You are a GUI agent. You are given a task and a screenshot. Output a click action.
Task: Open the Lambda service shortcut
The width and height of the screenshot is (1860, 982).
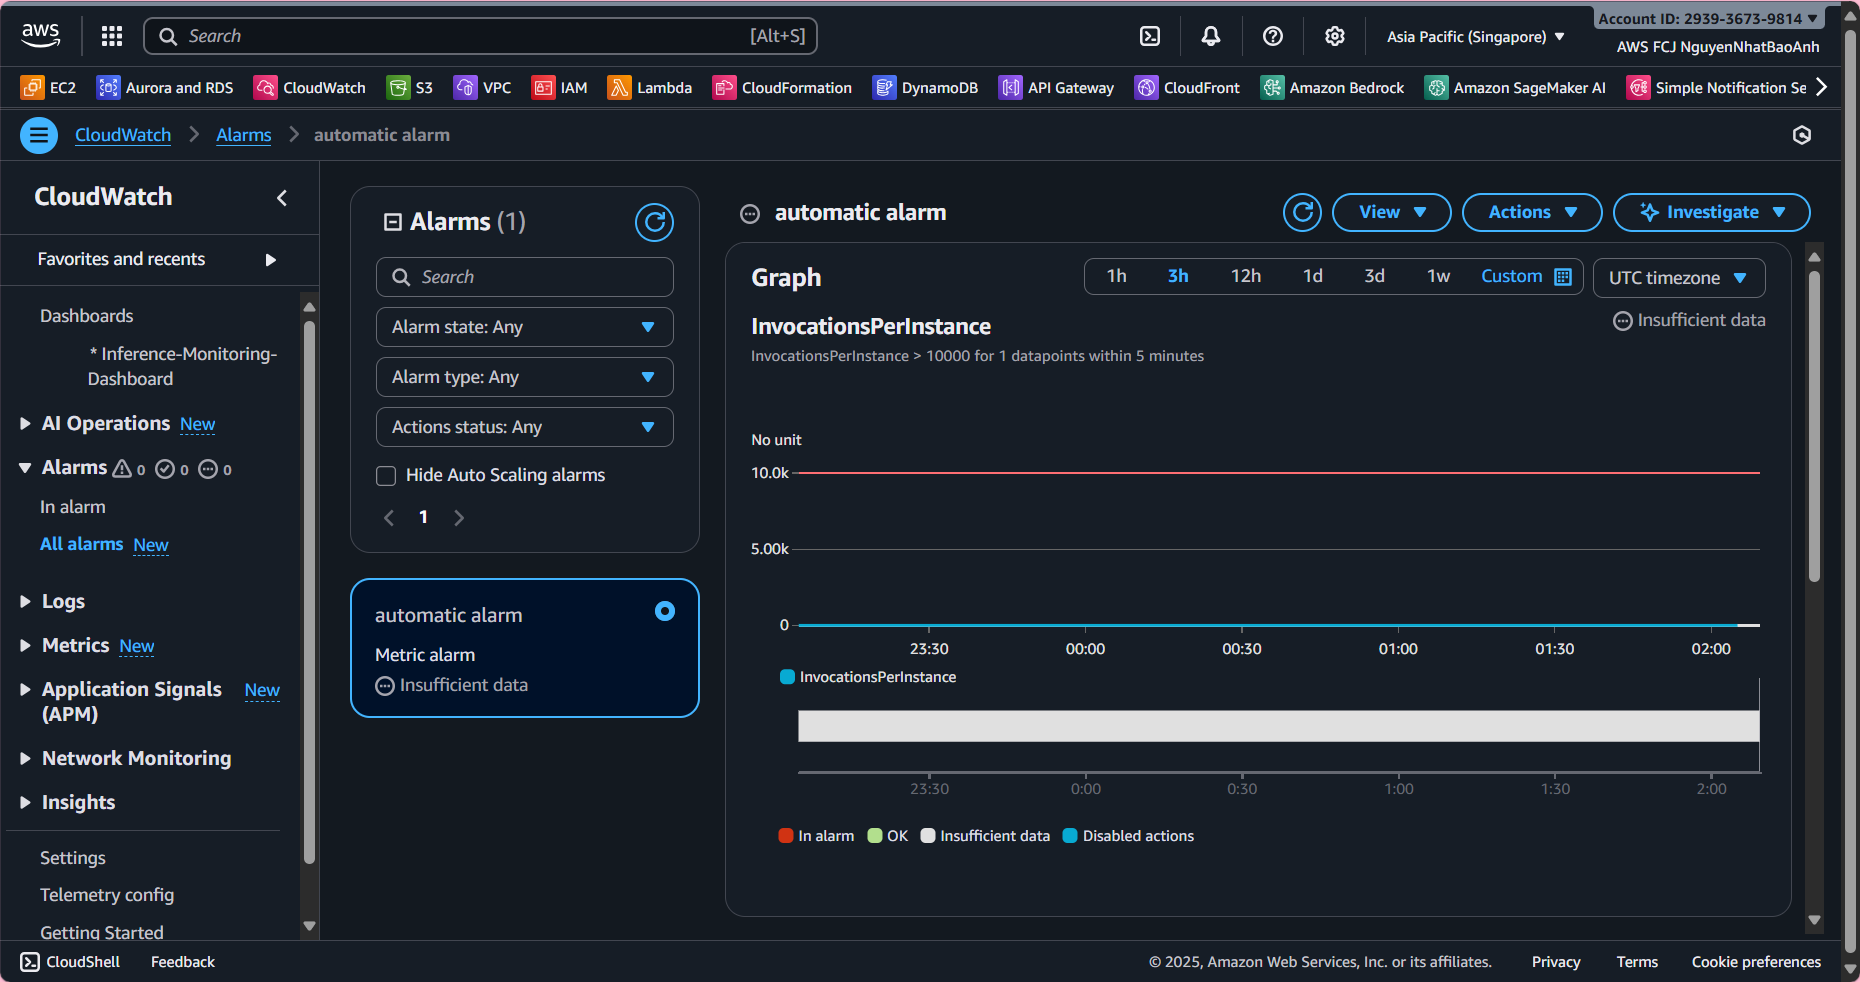click(650, 88)
